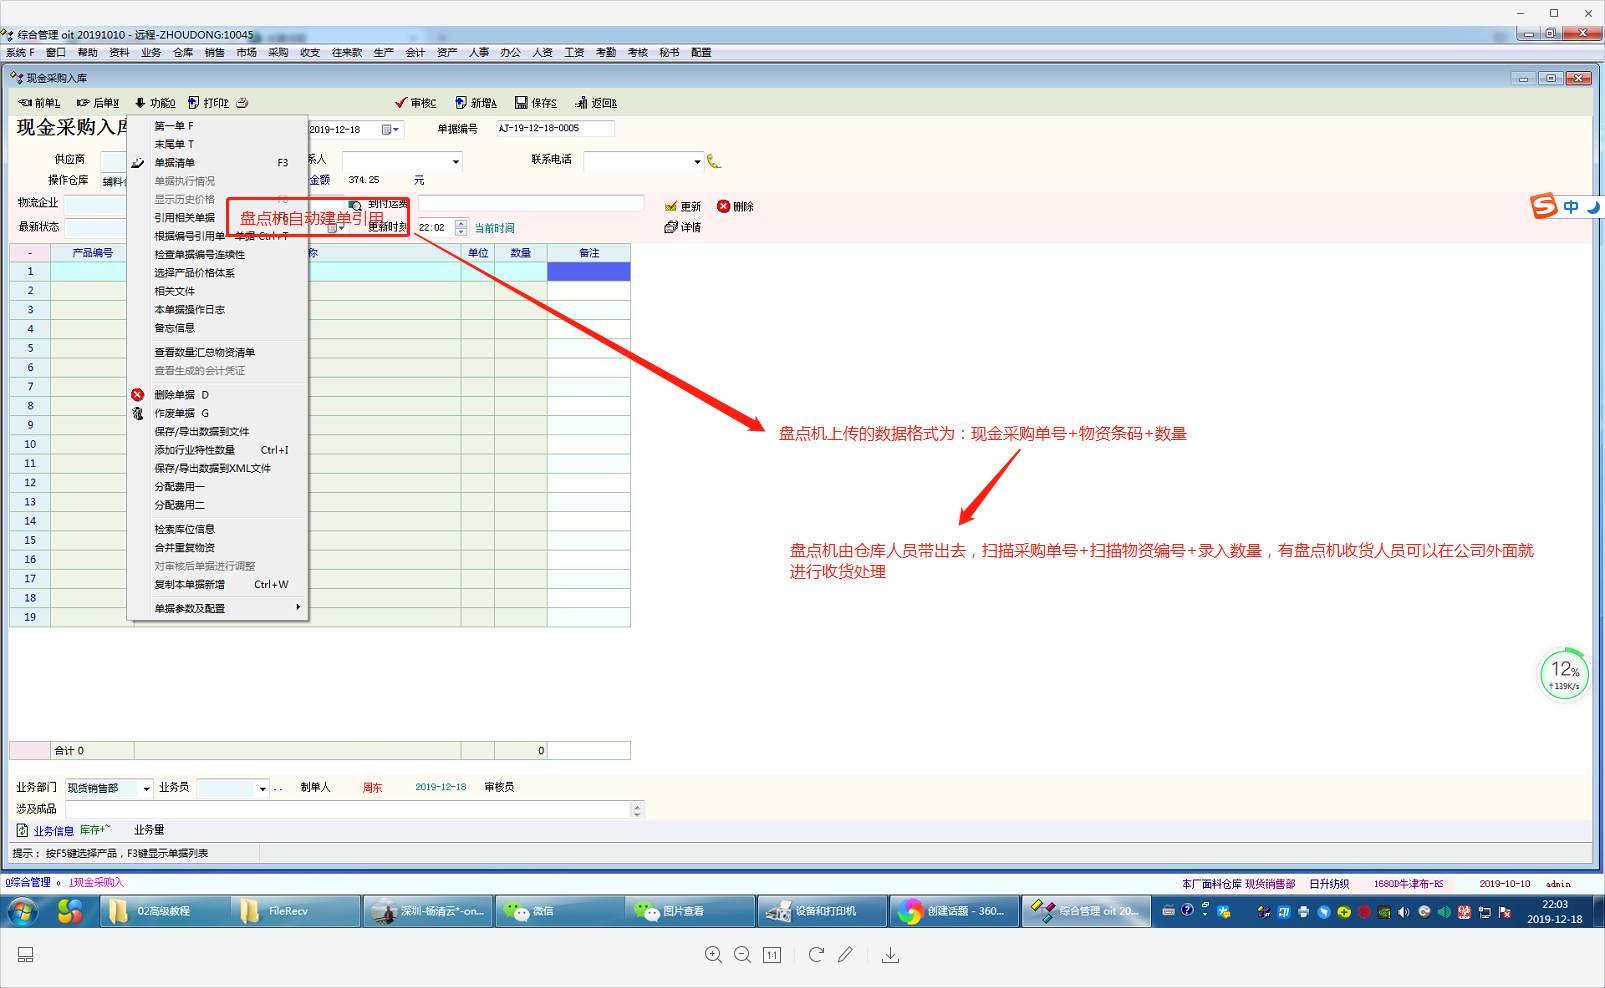Select 删除单据 D in the function menu
Screen dimensions: 1605x988
pos(181,395)
